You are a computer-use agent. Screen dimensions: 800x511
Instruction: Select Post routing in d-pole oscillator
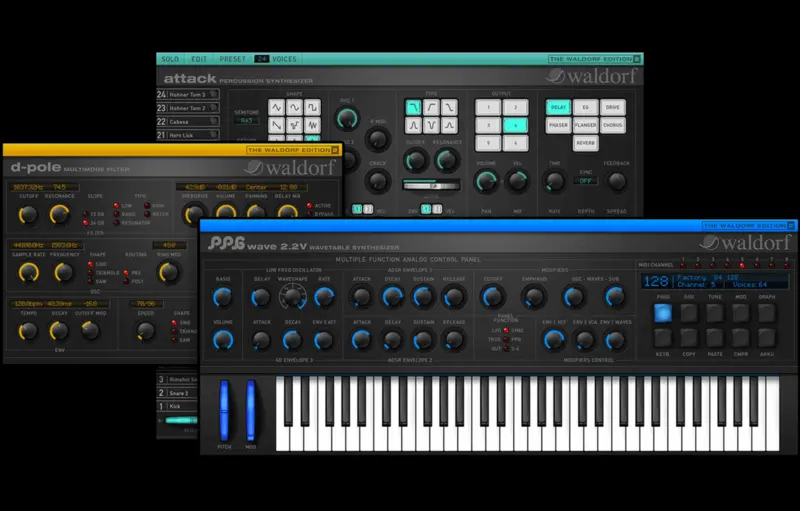click(x=126, y=281)
